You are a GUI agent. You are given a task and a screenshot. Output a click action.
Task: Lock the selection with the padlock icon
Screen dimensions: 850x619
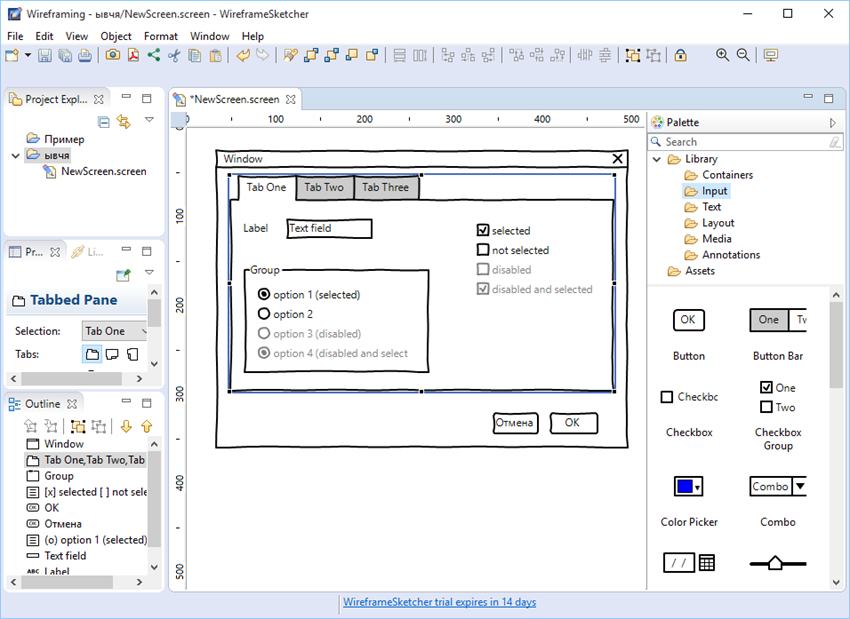(x=681, y=55)
